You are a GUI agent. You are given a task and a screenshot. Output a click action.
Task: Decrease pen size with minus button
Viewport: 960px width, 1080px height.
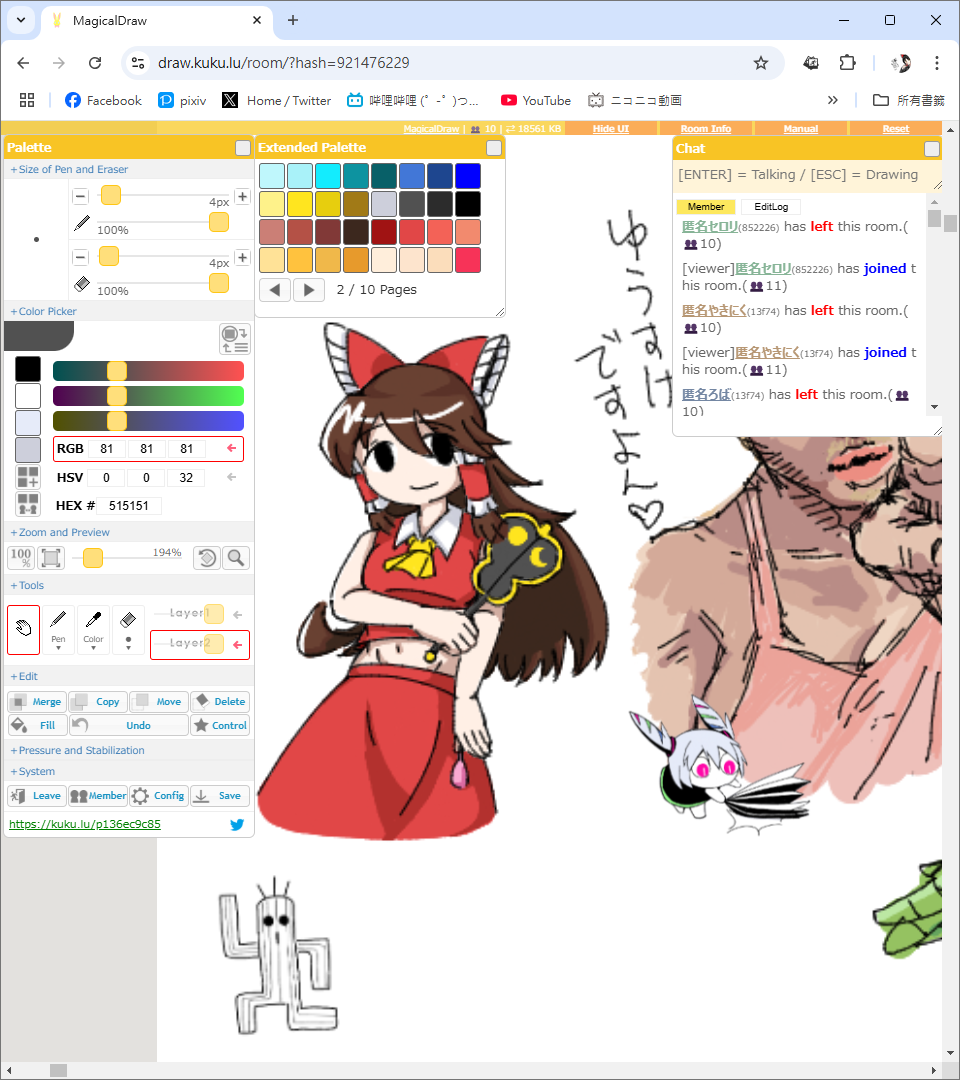pyautogui.click(x=81, y=196)
